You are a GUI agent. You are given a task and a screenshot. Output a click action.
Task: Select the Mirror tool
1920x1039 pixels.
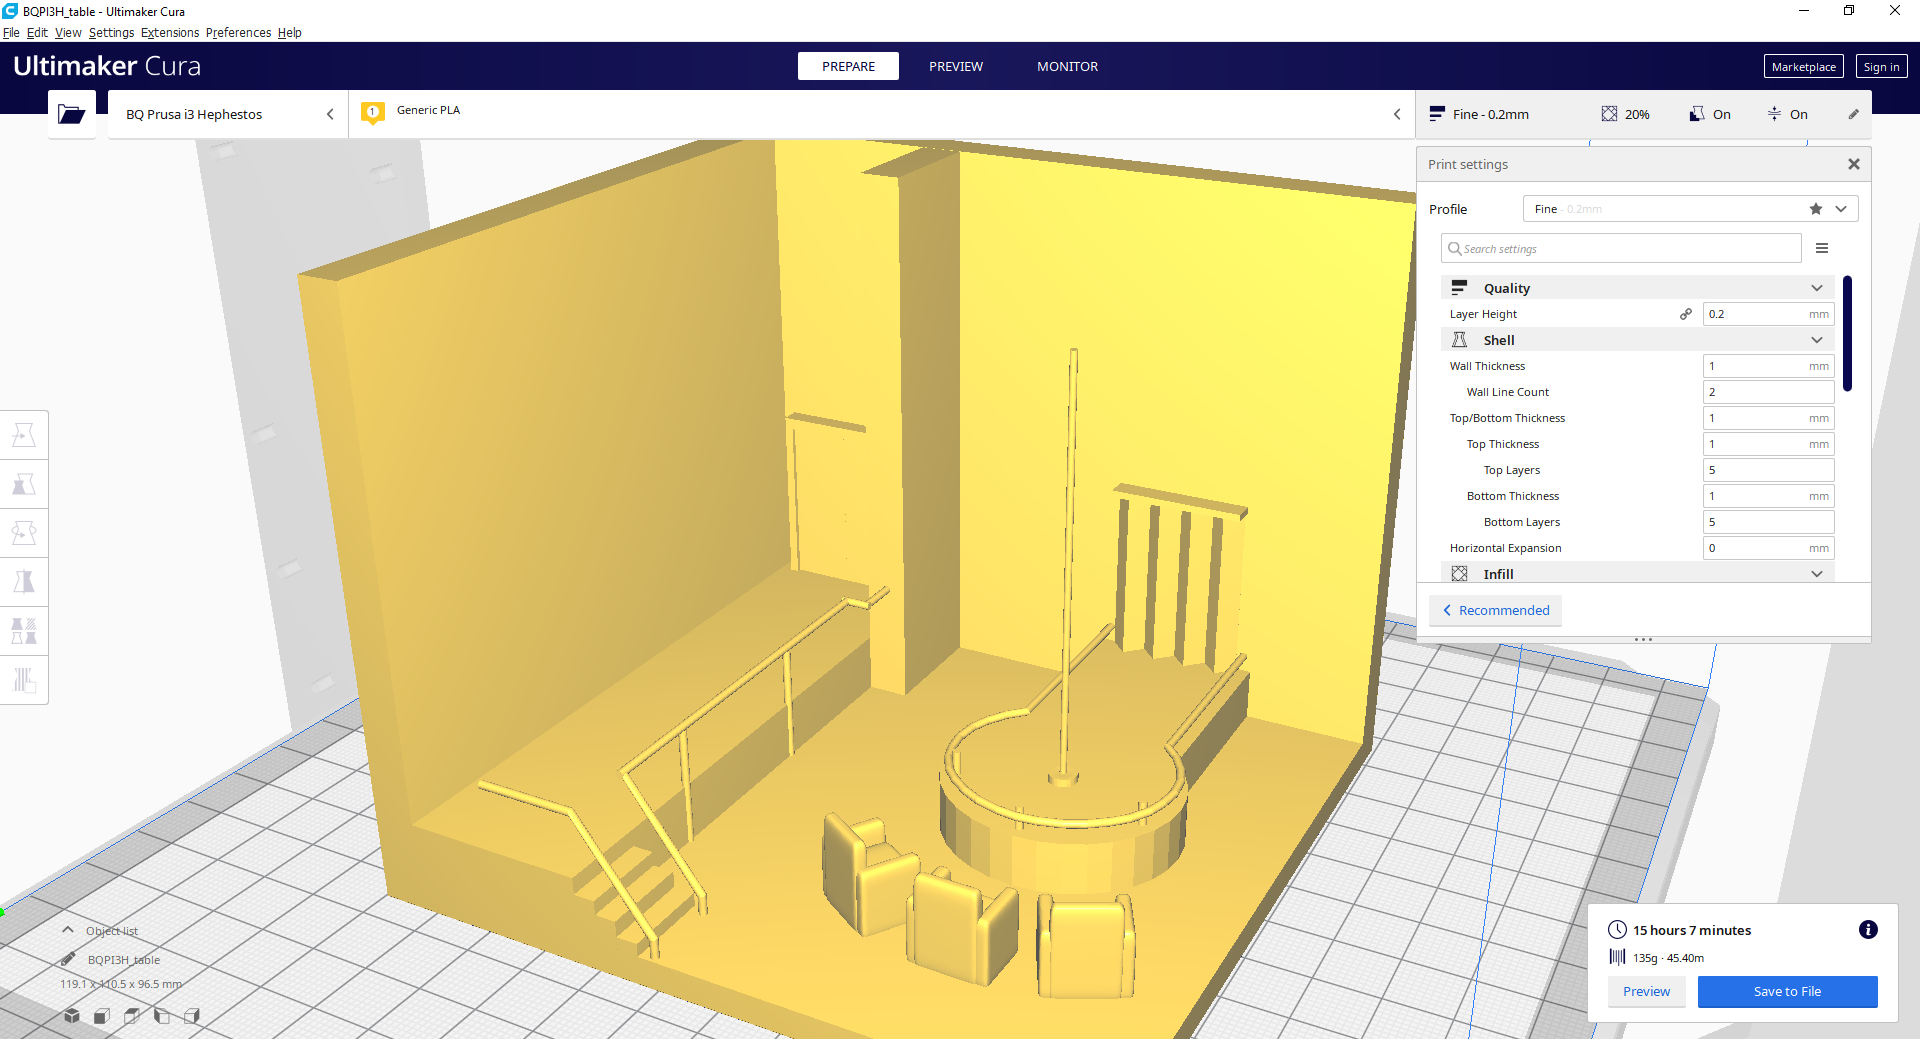point(24,581)
